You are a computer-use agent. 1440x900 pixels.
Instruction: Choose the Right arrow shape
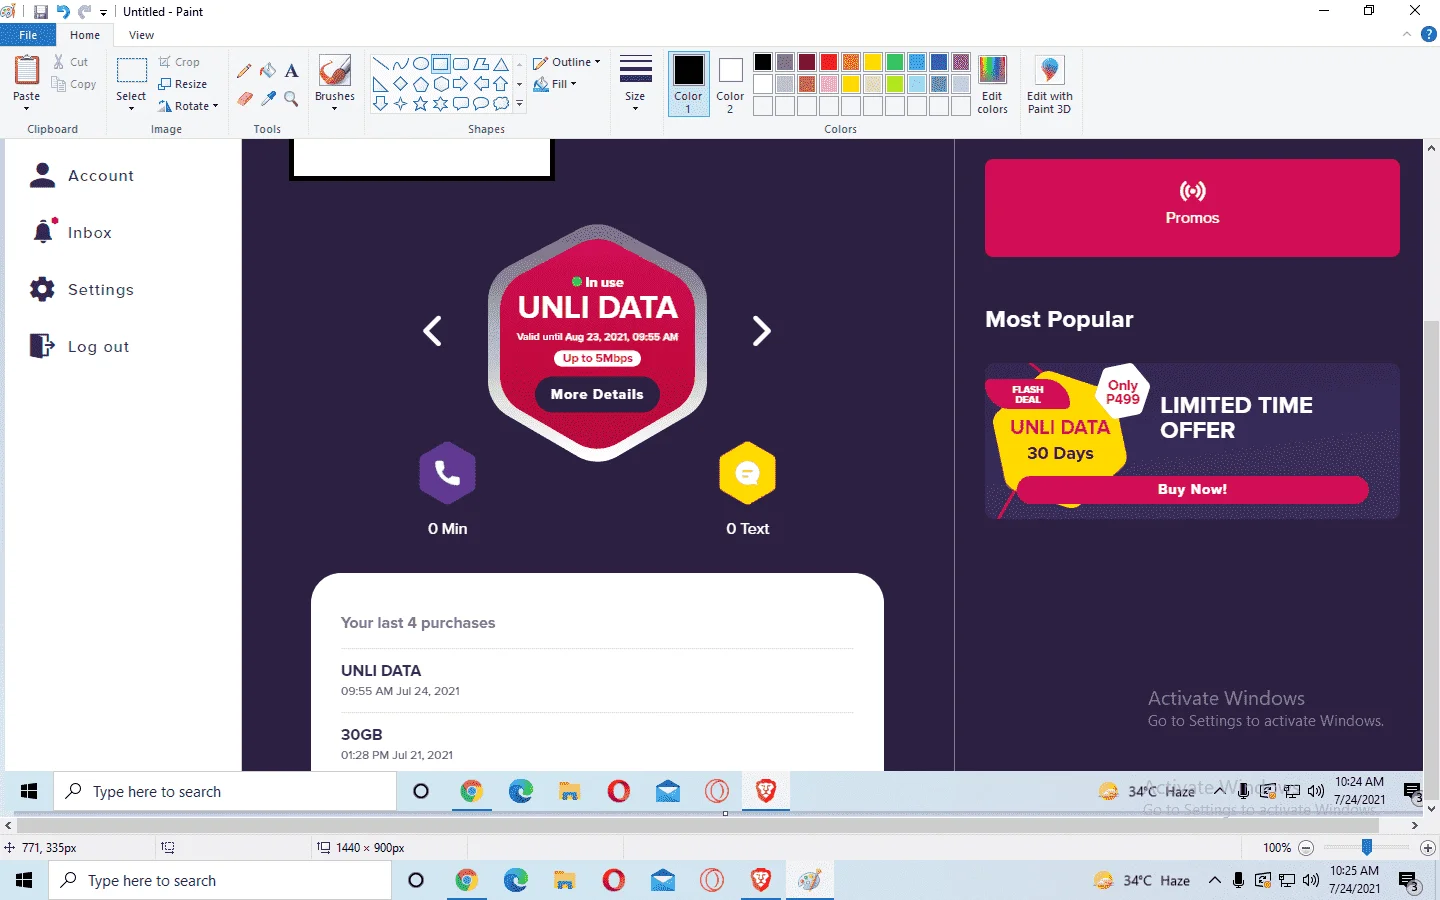[461, 84]
